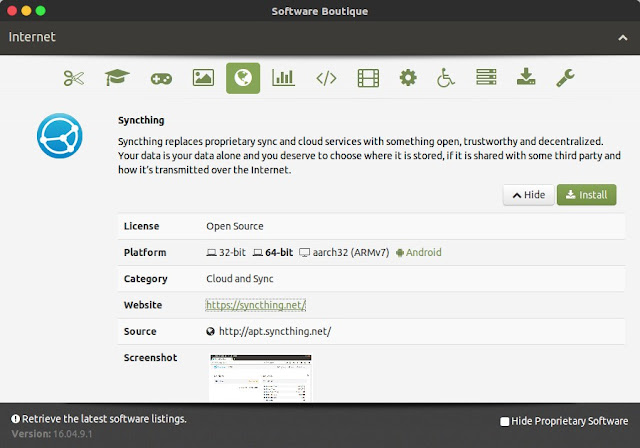Hide the Syncthing details
Viewport: 640px width, 448px height.
tap(529, 195)
